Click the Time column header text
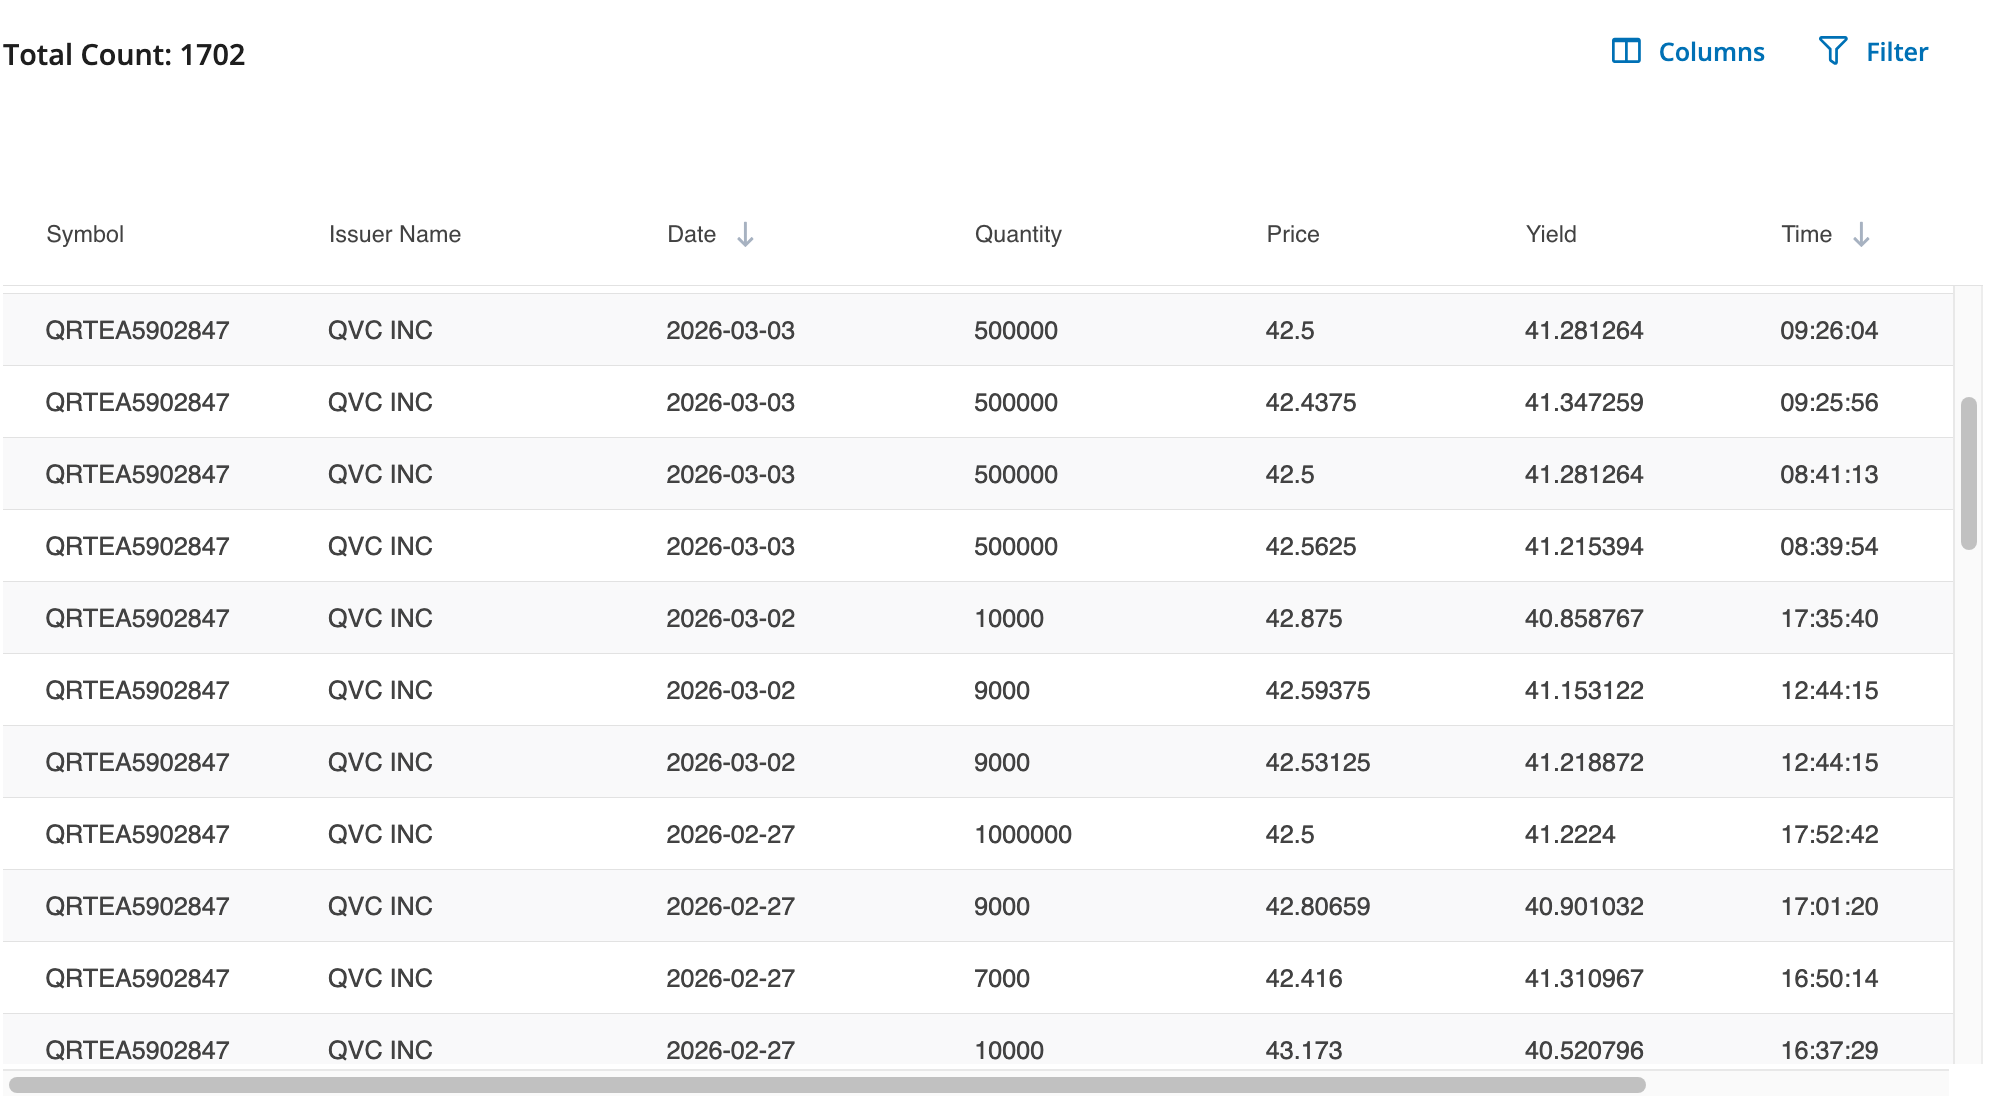Viewport: 2014px width, 1096px height. point(1807,234)
